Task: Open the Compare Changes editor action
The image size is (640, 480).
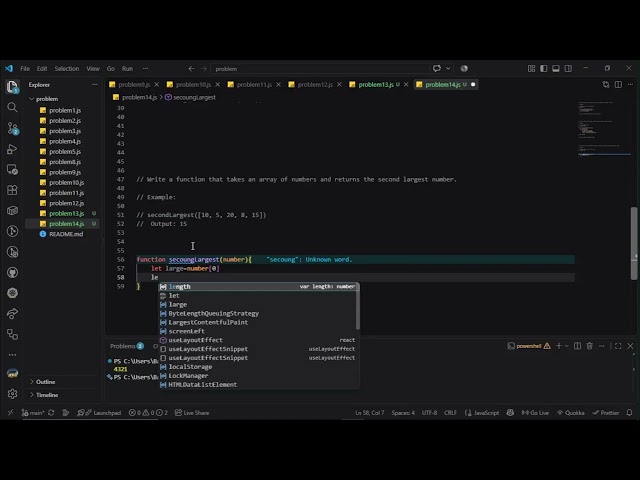Action: click(x=606, y=84)
